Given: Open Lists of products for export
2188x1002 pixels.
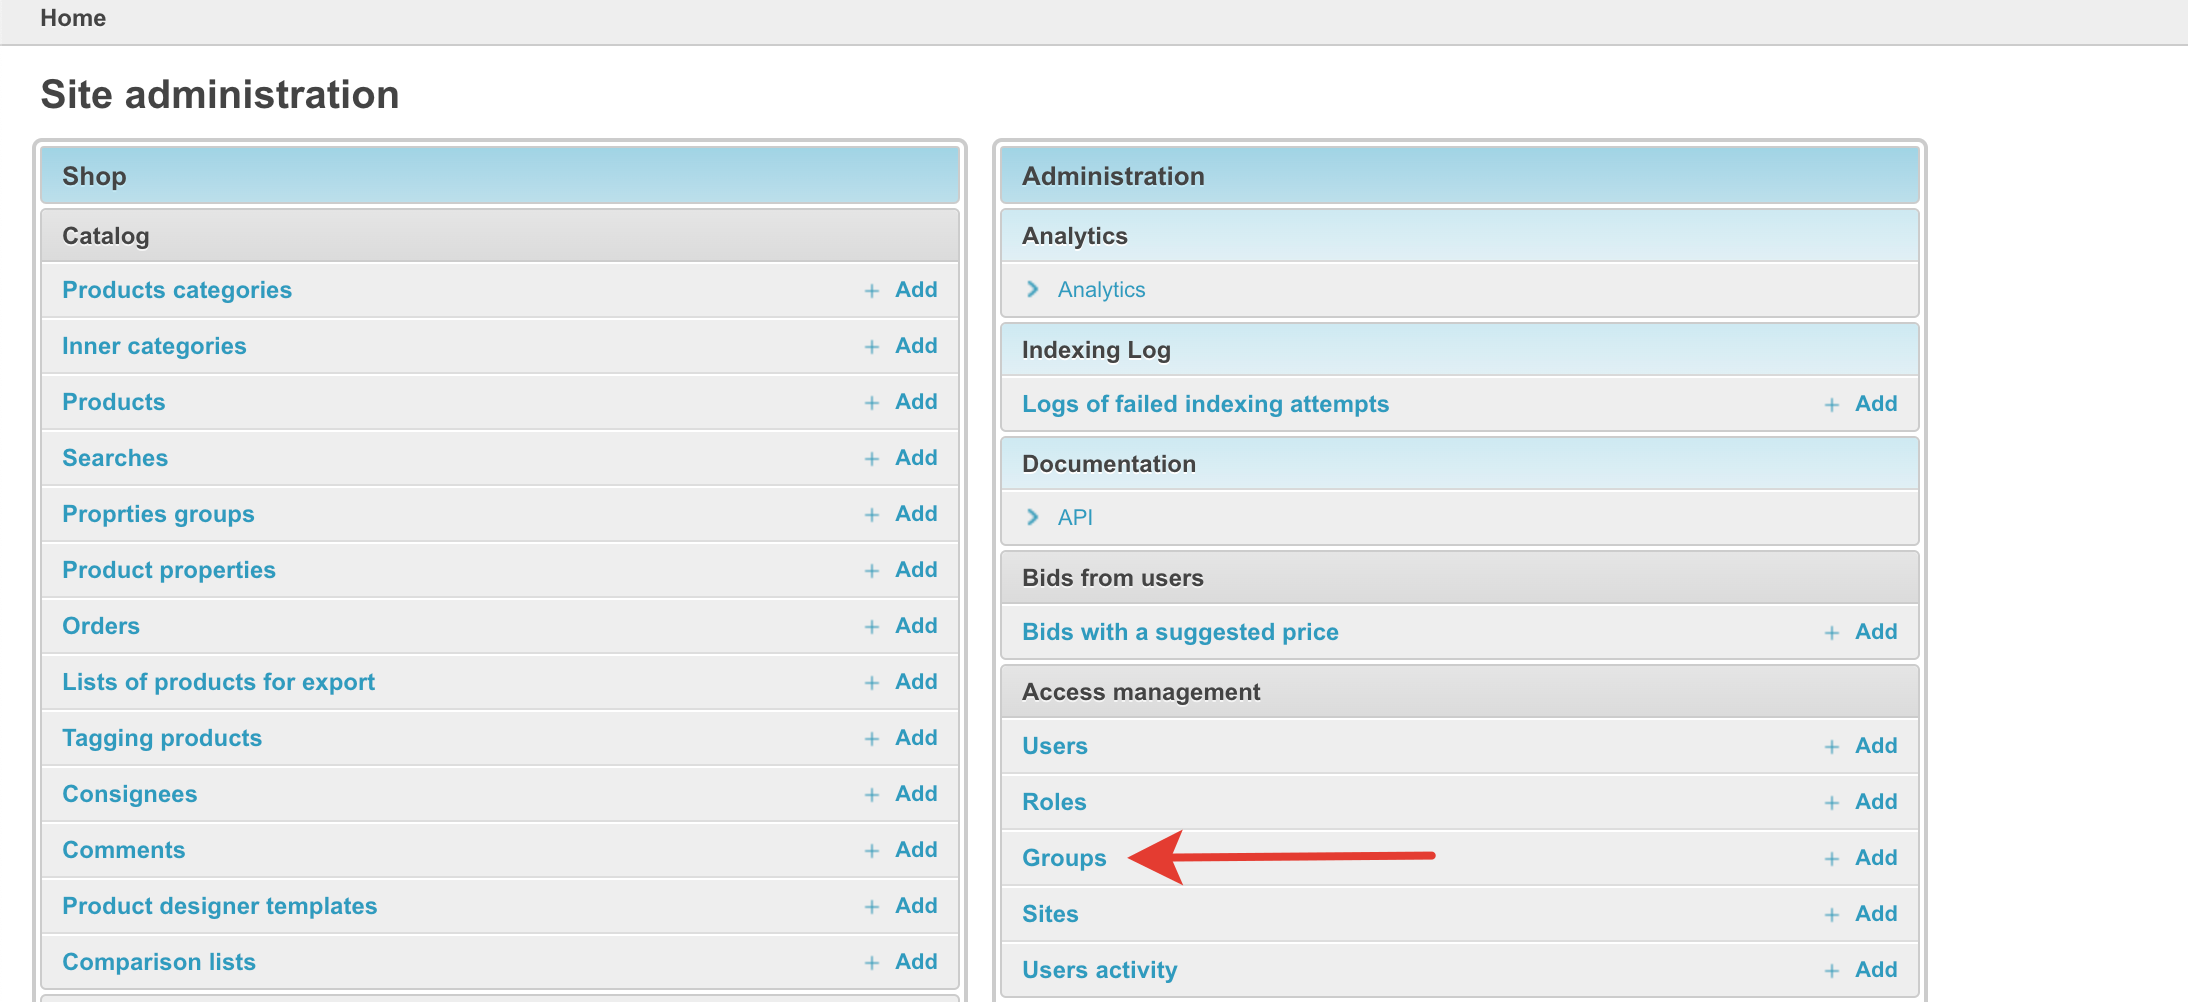Looking at the screenshot, I should pos(218,682).
